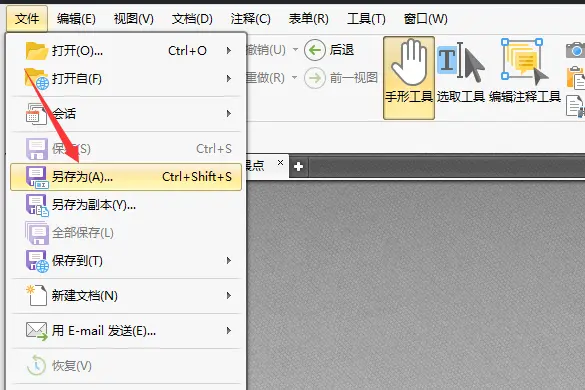Select the 手形工具 hand tool
The height and width of the screenshot is (390, 585).
coord(409,78)
